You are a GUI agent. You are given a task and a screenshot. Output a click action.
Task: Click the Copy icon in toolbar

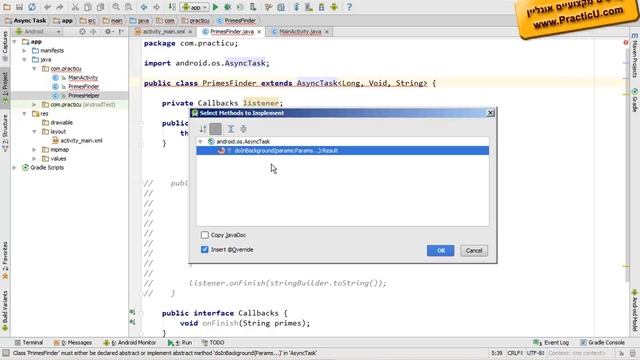[88, 7]
